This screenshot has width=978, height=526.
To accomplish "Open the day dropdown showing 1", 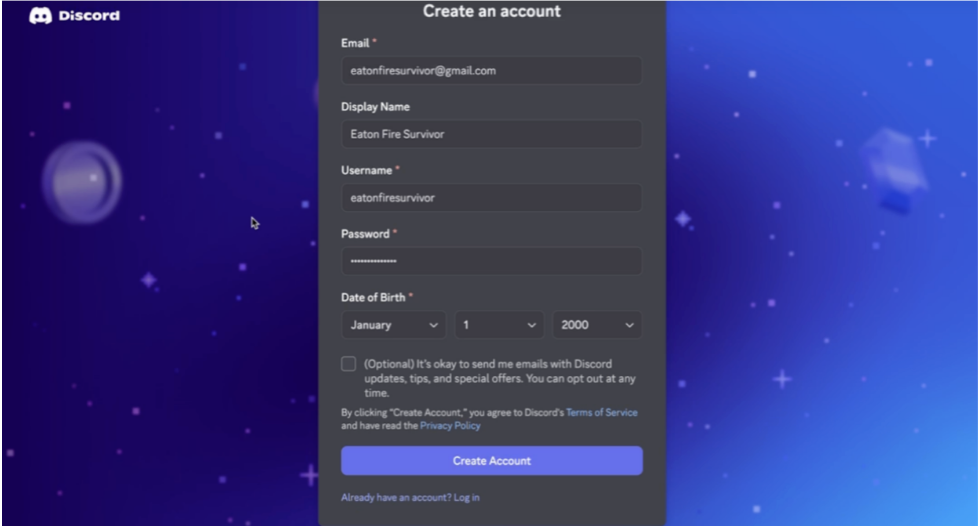I will (499, 325).
